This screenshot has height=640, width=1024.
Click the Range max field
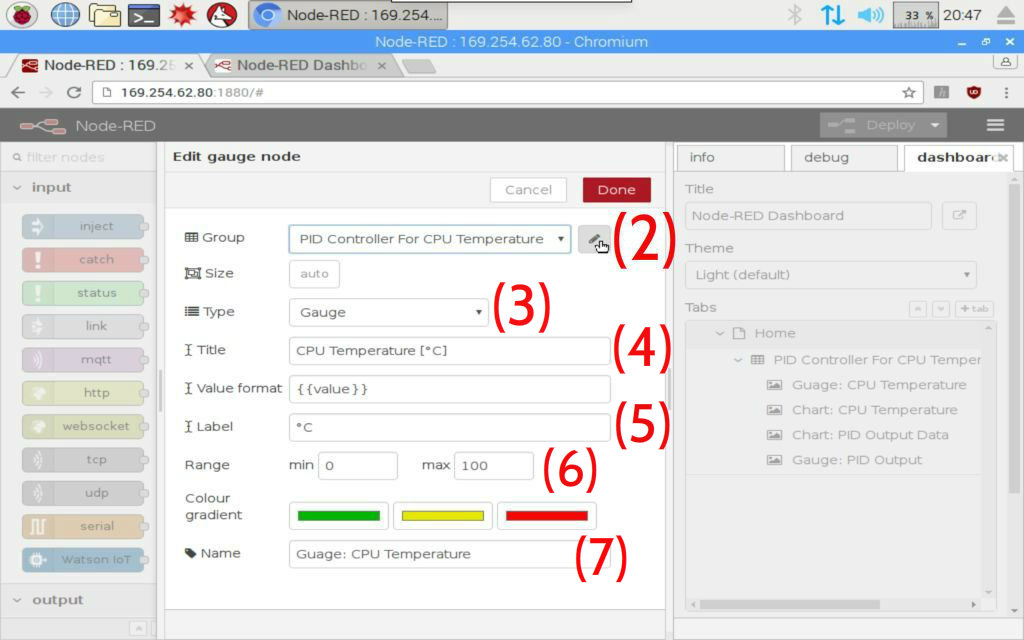pos(494,466)
